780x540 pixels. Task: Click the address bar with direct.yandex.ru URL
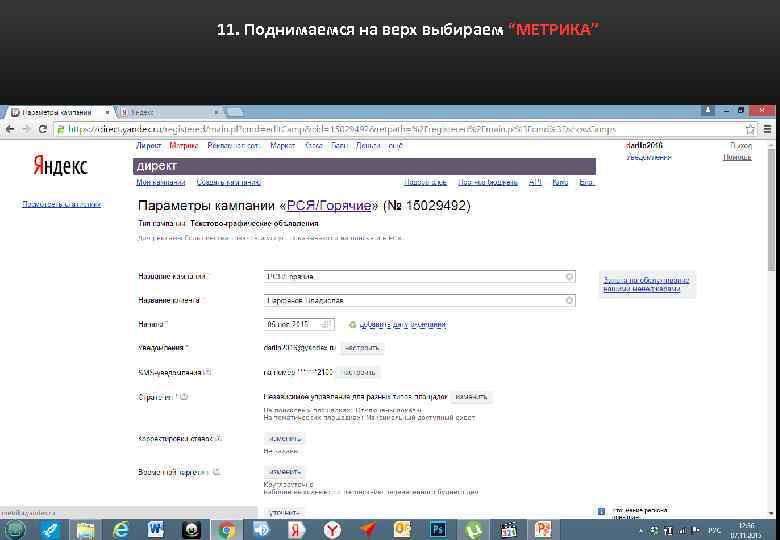[398, 130]
